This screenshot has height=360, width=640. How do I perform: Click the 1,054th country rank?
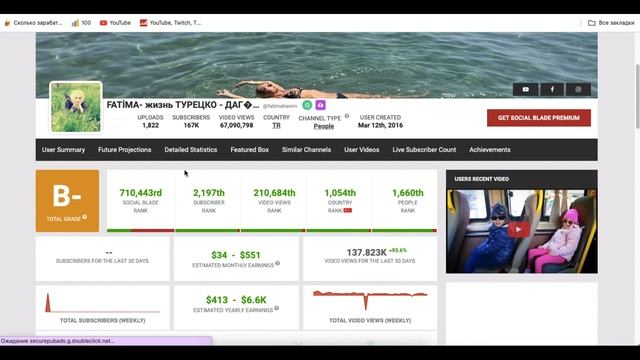[x=340, y=193]
